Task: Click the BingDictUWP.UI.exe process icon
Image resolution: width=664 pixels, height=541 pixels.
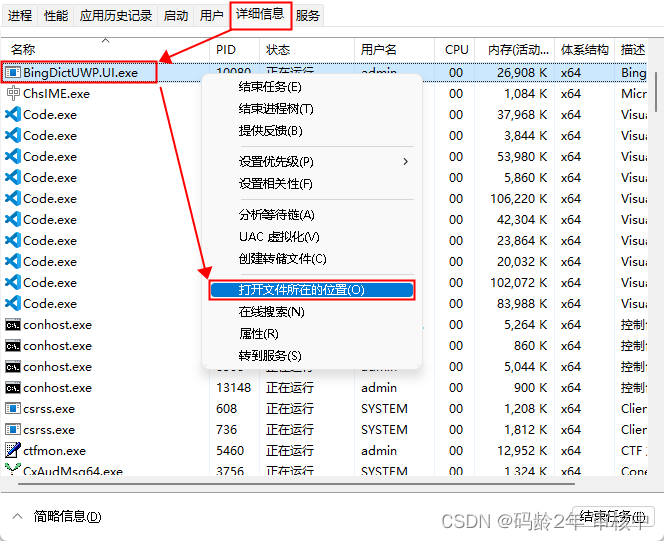Action: [x=13, y=72]
